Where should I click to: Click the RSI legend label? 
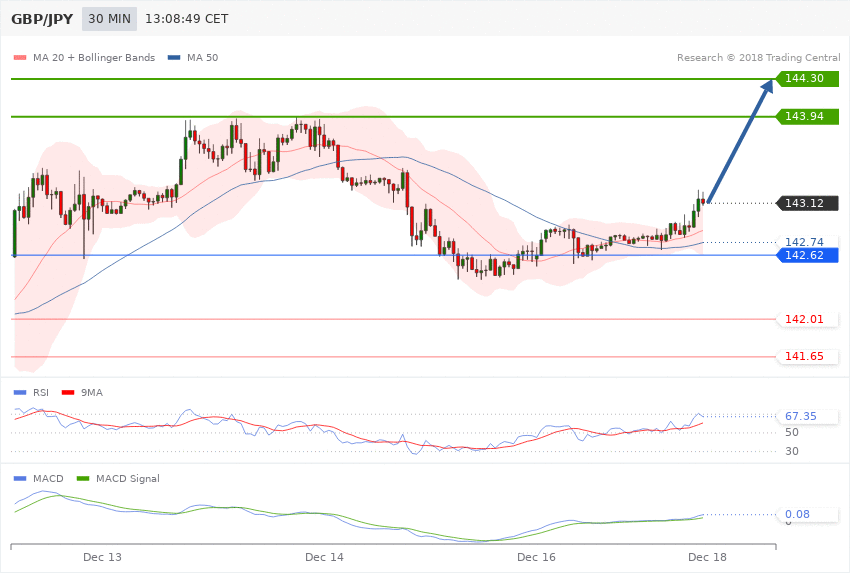[x=41, y=392]
